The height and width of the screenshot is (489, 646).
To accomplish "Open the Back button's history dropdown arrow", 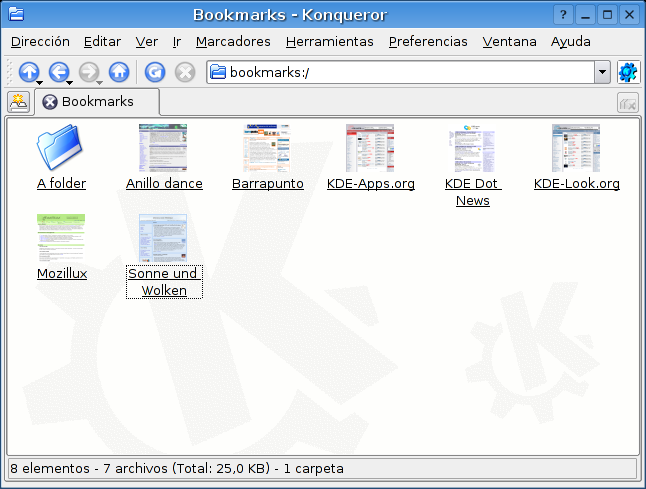I will [70, 83].
